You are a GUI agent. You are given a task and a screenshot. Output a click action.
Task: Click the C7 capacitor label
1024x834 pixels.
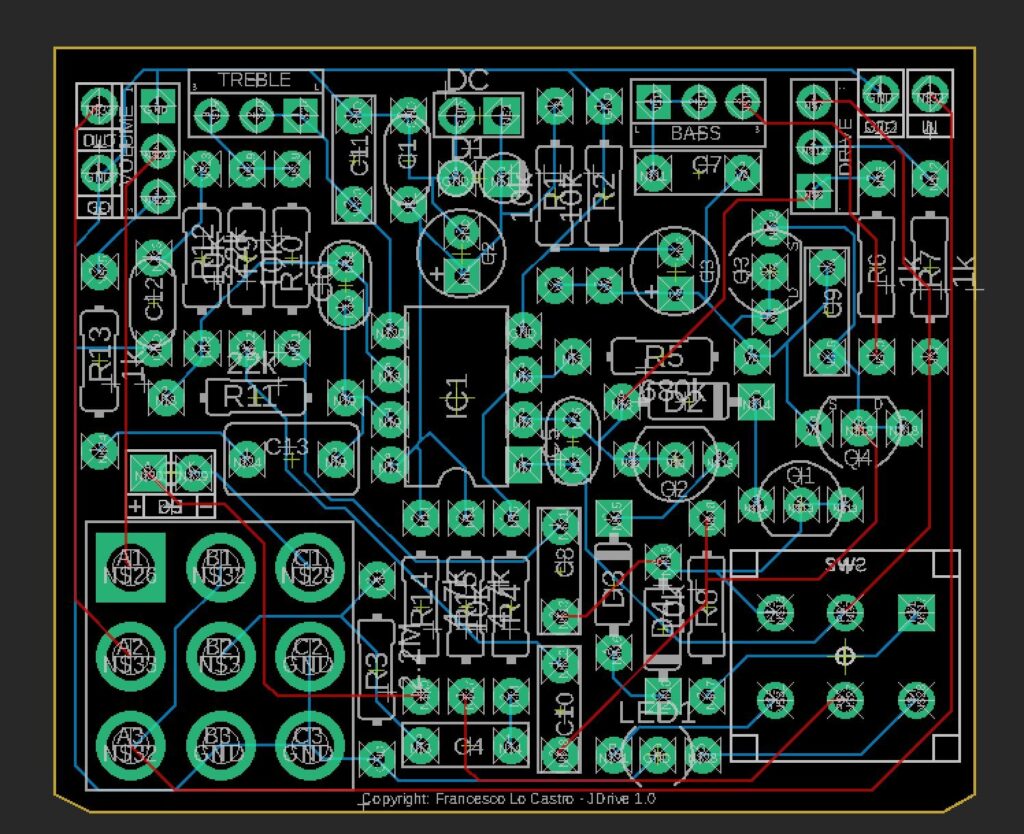click(707, 165)
